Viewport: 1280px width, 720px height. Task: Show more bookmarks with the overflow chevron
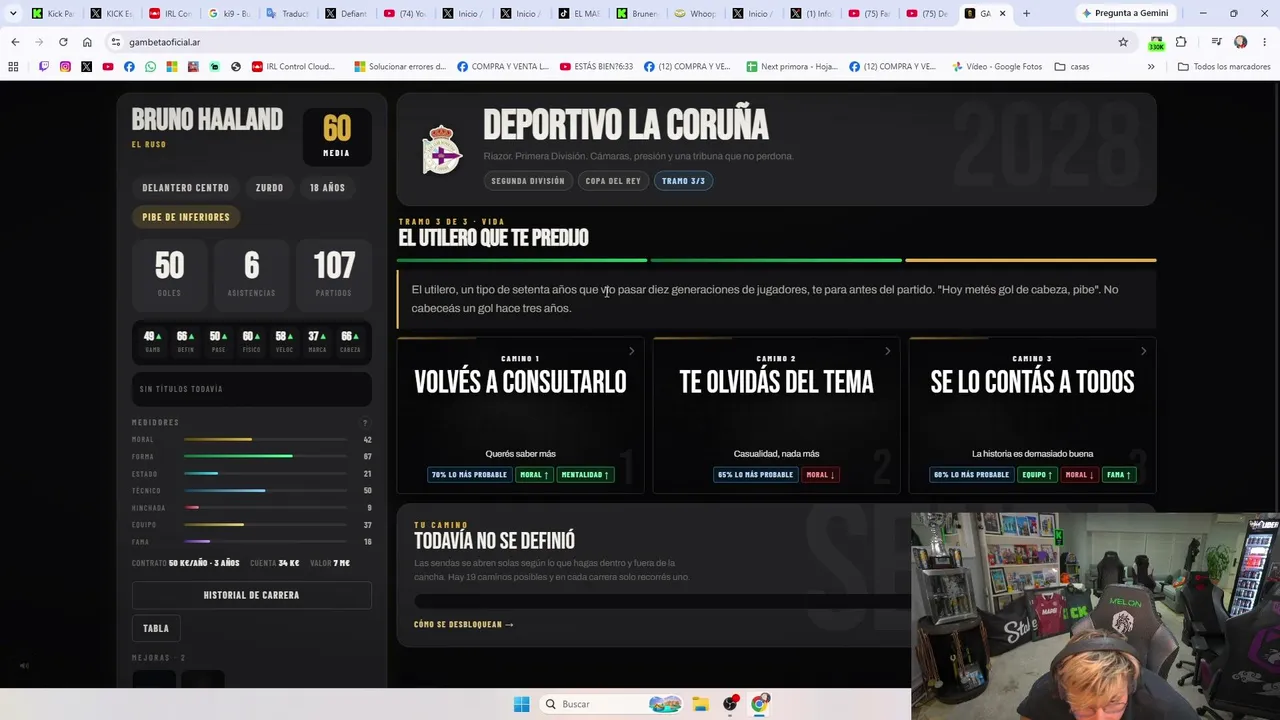tap(1151, 67)
